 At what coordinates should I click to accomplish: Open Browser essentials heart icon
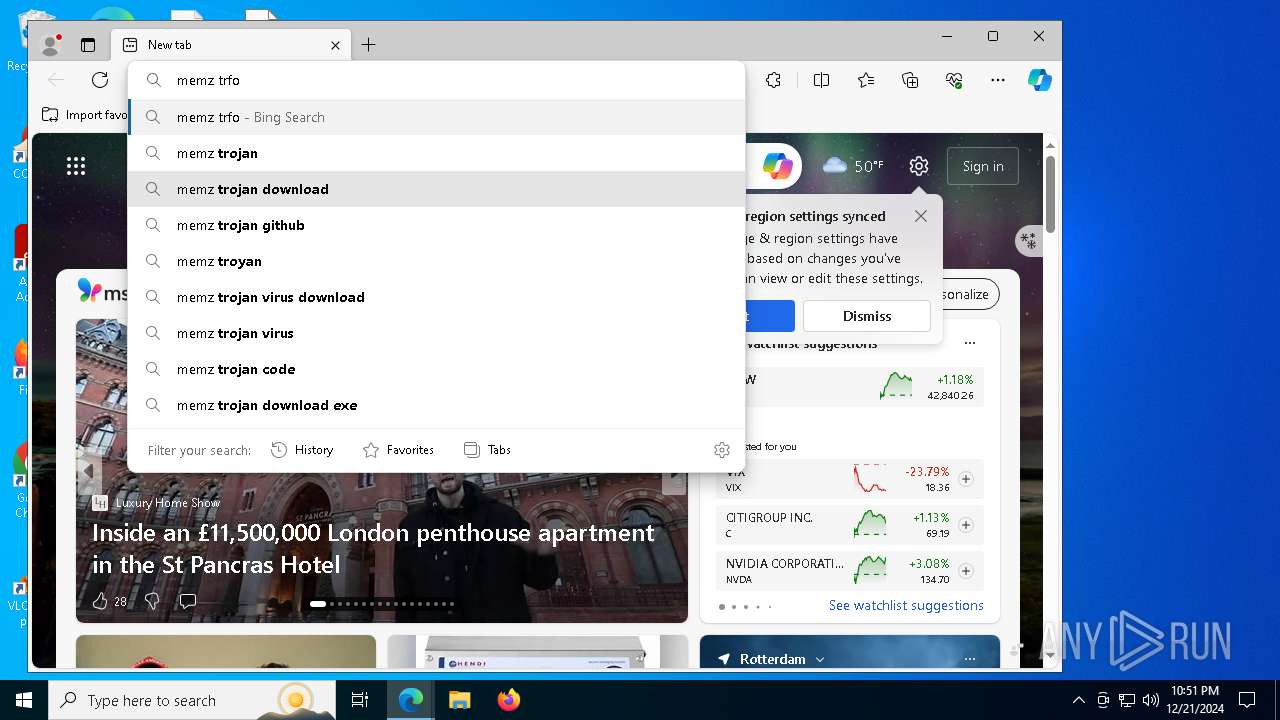(x=954, y=80)
